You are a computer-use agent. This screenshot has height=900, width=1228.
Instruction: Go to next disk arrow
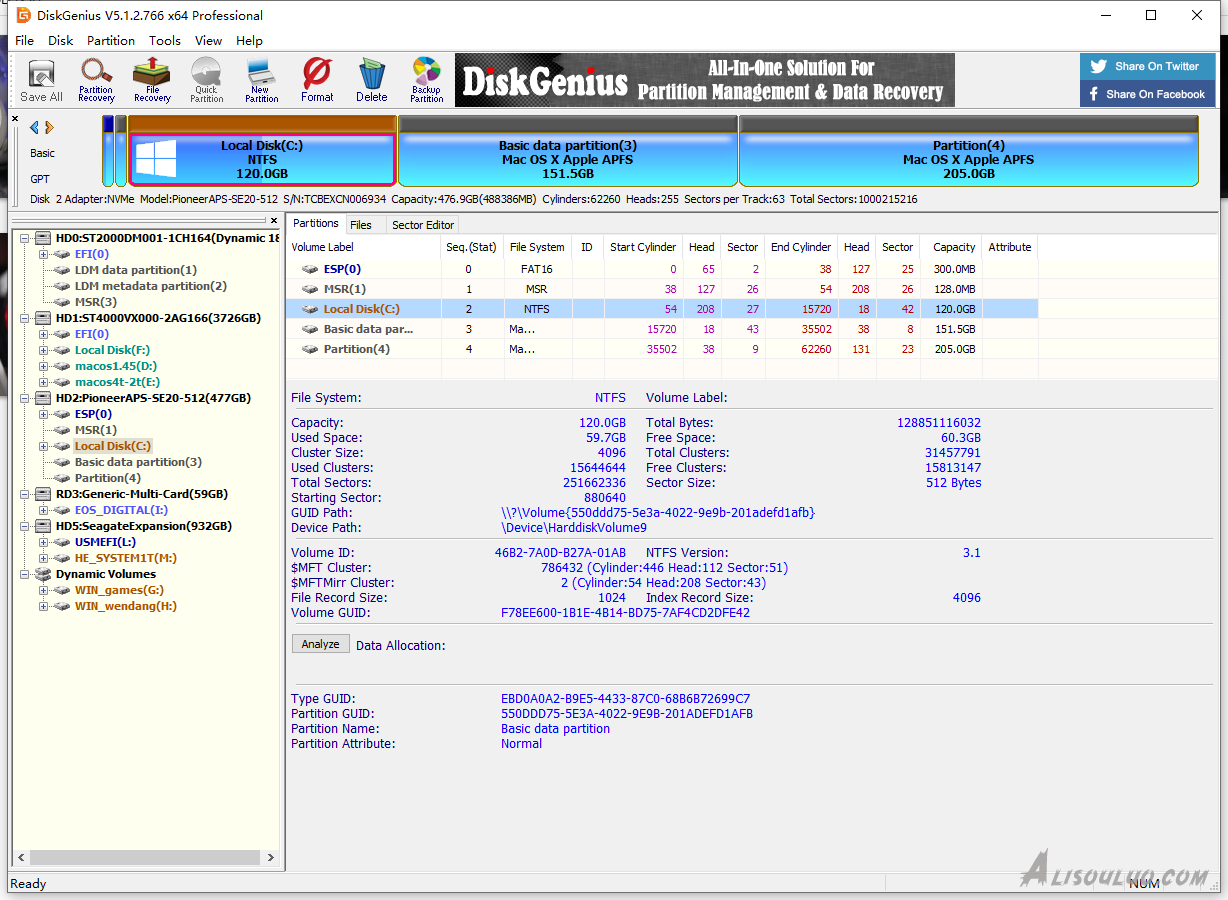tap(49, 127)
